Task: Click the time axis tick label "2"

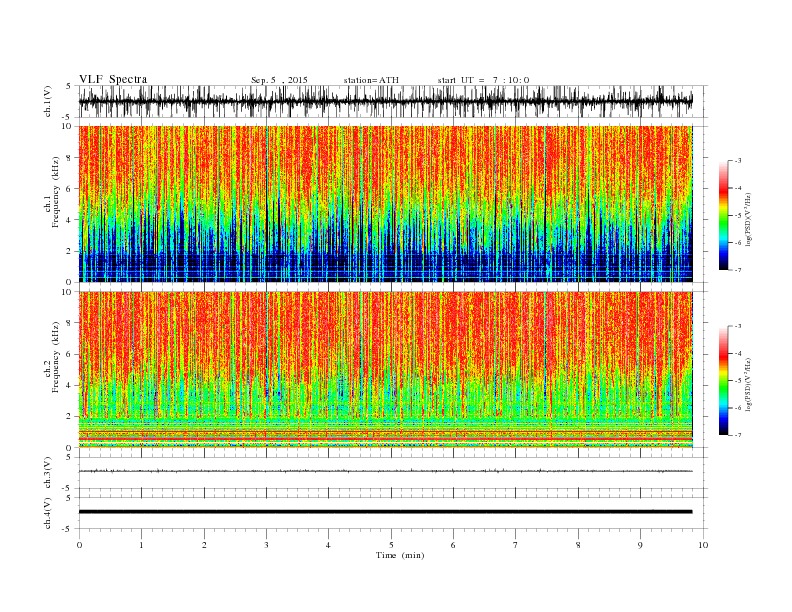Action: 204,545
